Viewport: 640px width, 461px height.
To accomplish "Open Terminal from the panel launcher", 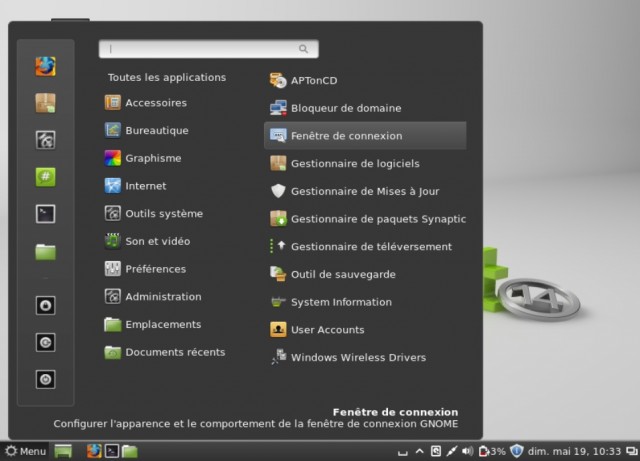I will click(112, 451).
